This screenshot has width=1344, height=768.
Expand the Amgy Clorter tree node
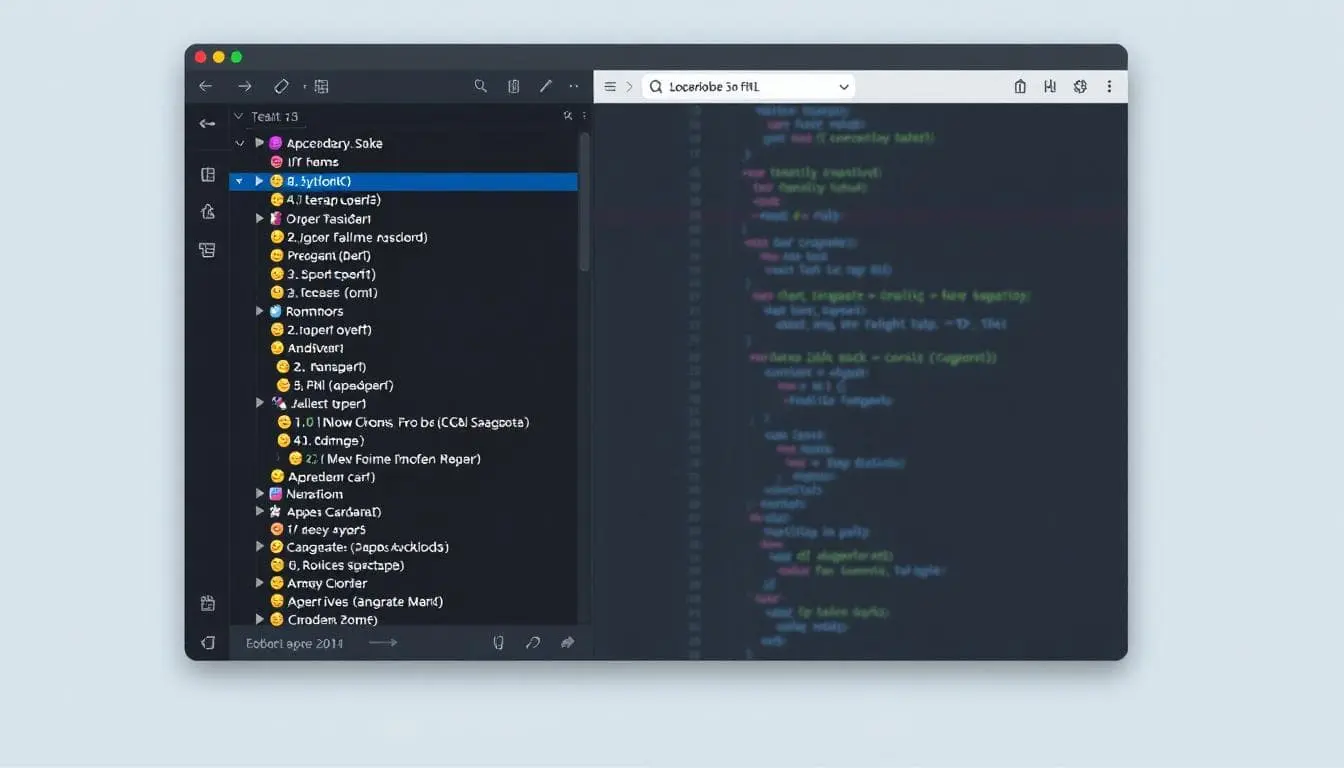point(259,583)
